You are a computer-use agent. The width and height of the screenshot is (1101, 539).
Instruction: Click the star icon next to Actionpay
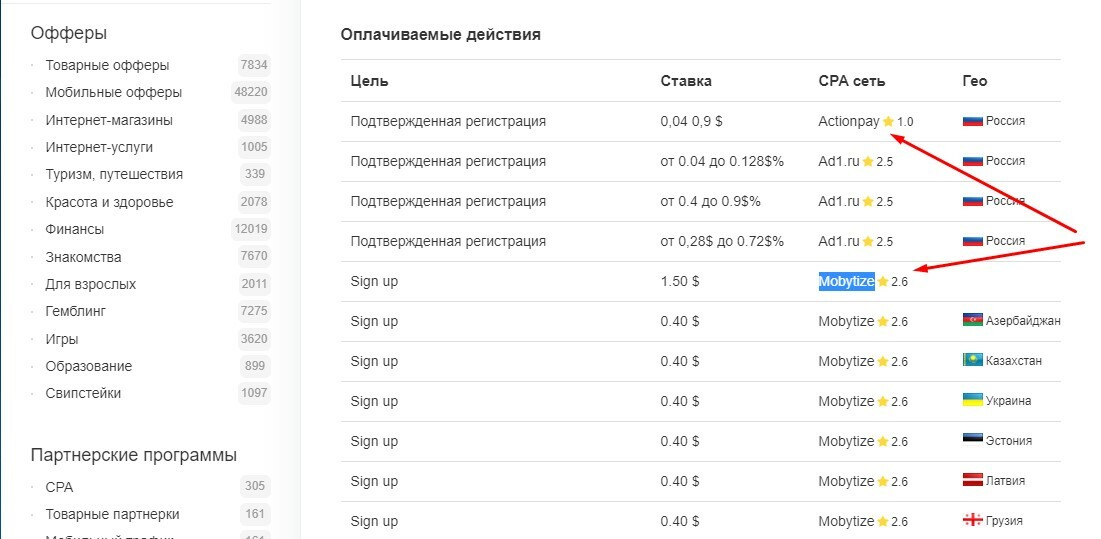pyautogui.click(x=888, y=122)
